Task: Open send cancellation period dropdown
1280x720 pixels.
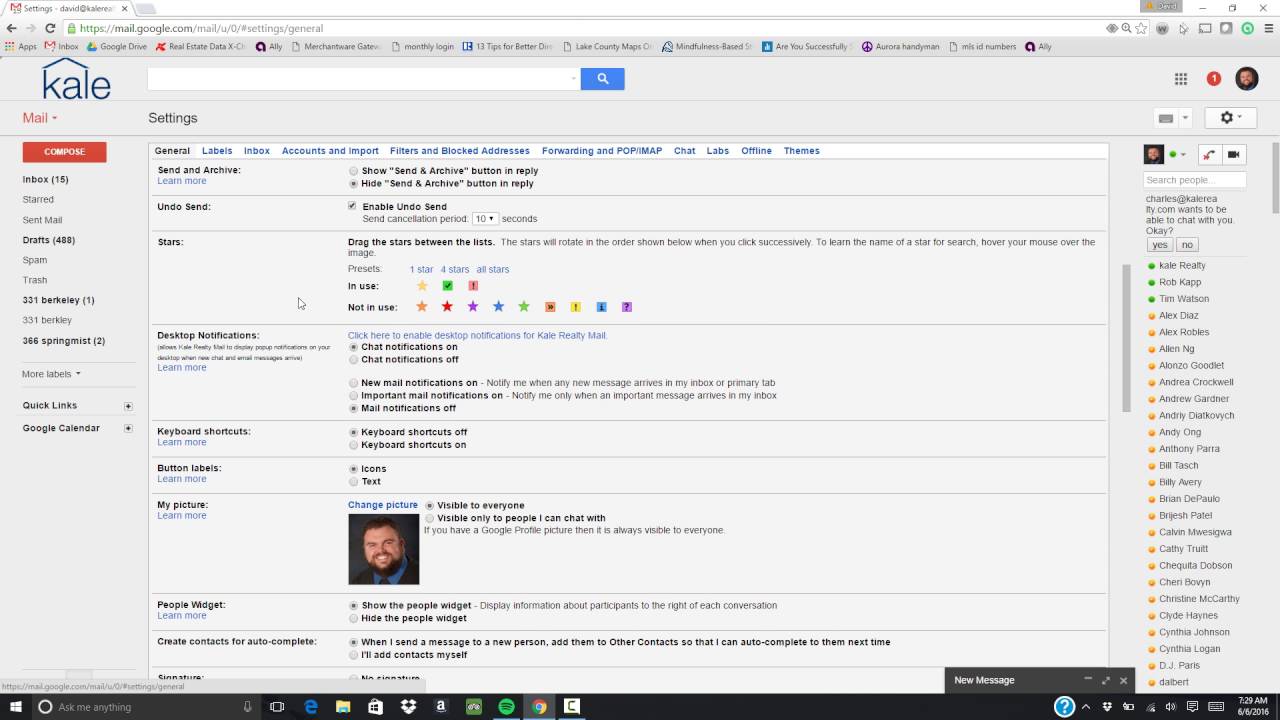Action: [x=484, y=219]
